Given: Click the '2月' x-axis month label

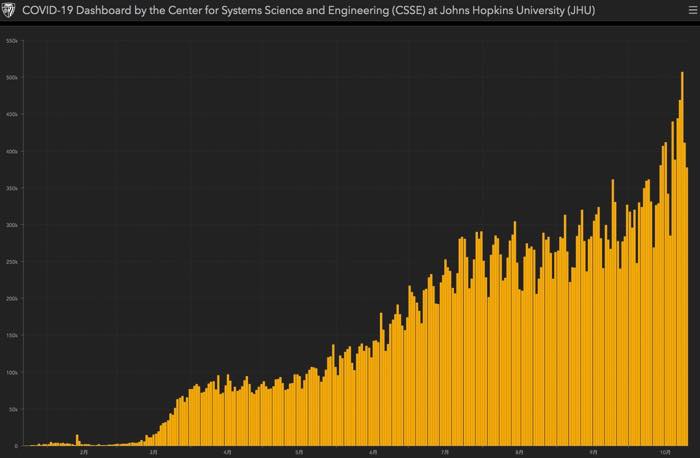Looking at the screenshot, I should 84,453.
